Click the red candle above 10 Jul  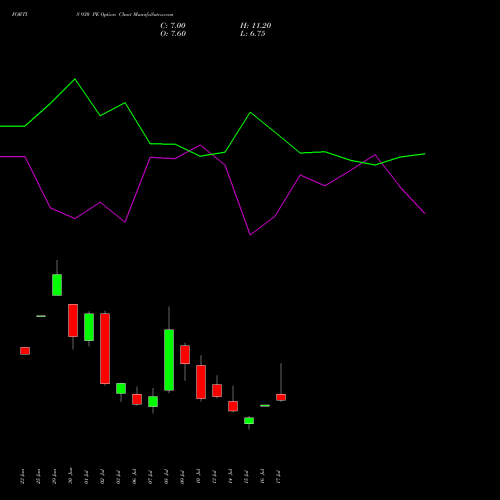[x=201, y=382]
